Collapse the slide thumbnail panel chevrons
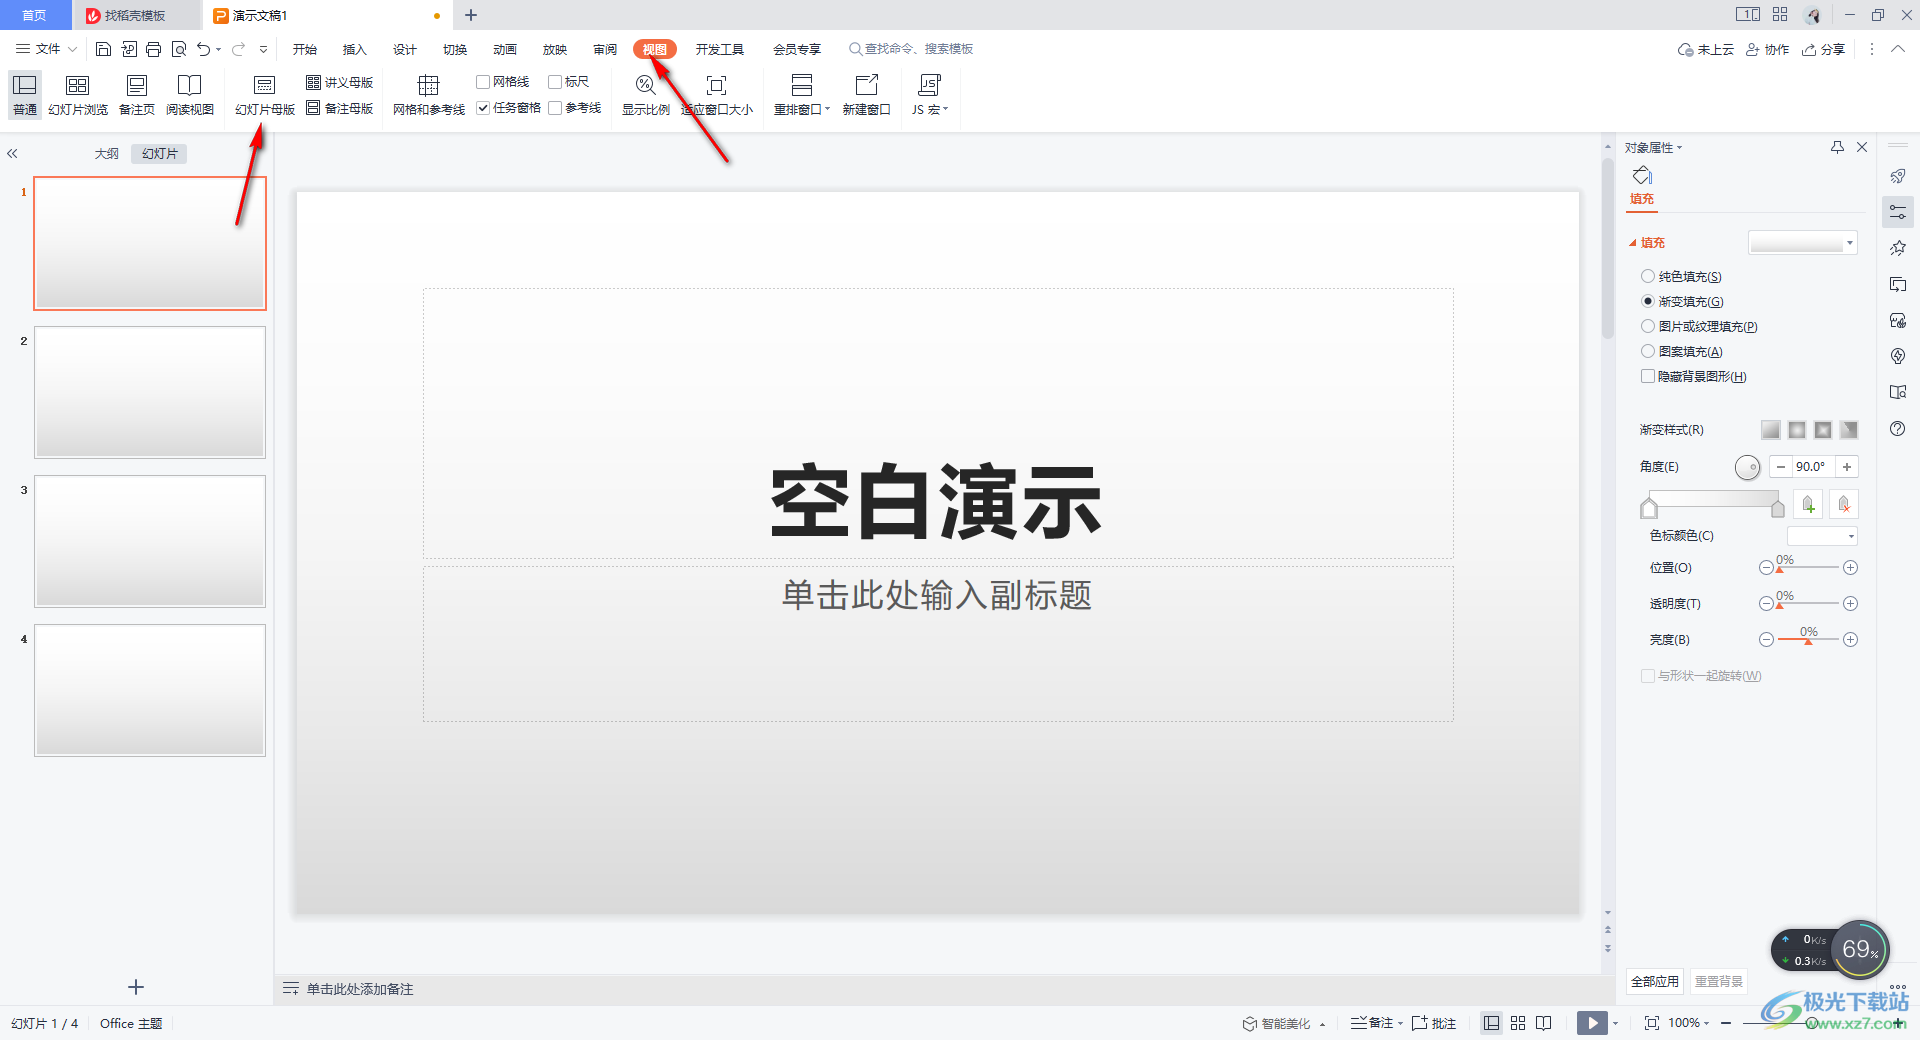Viewport: 1920px width, 1040px height. click(x=13, y=154)
